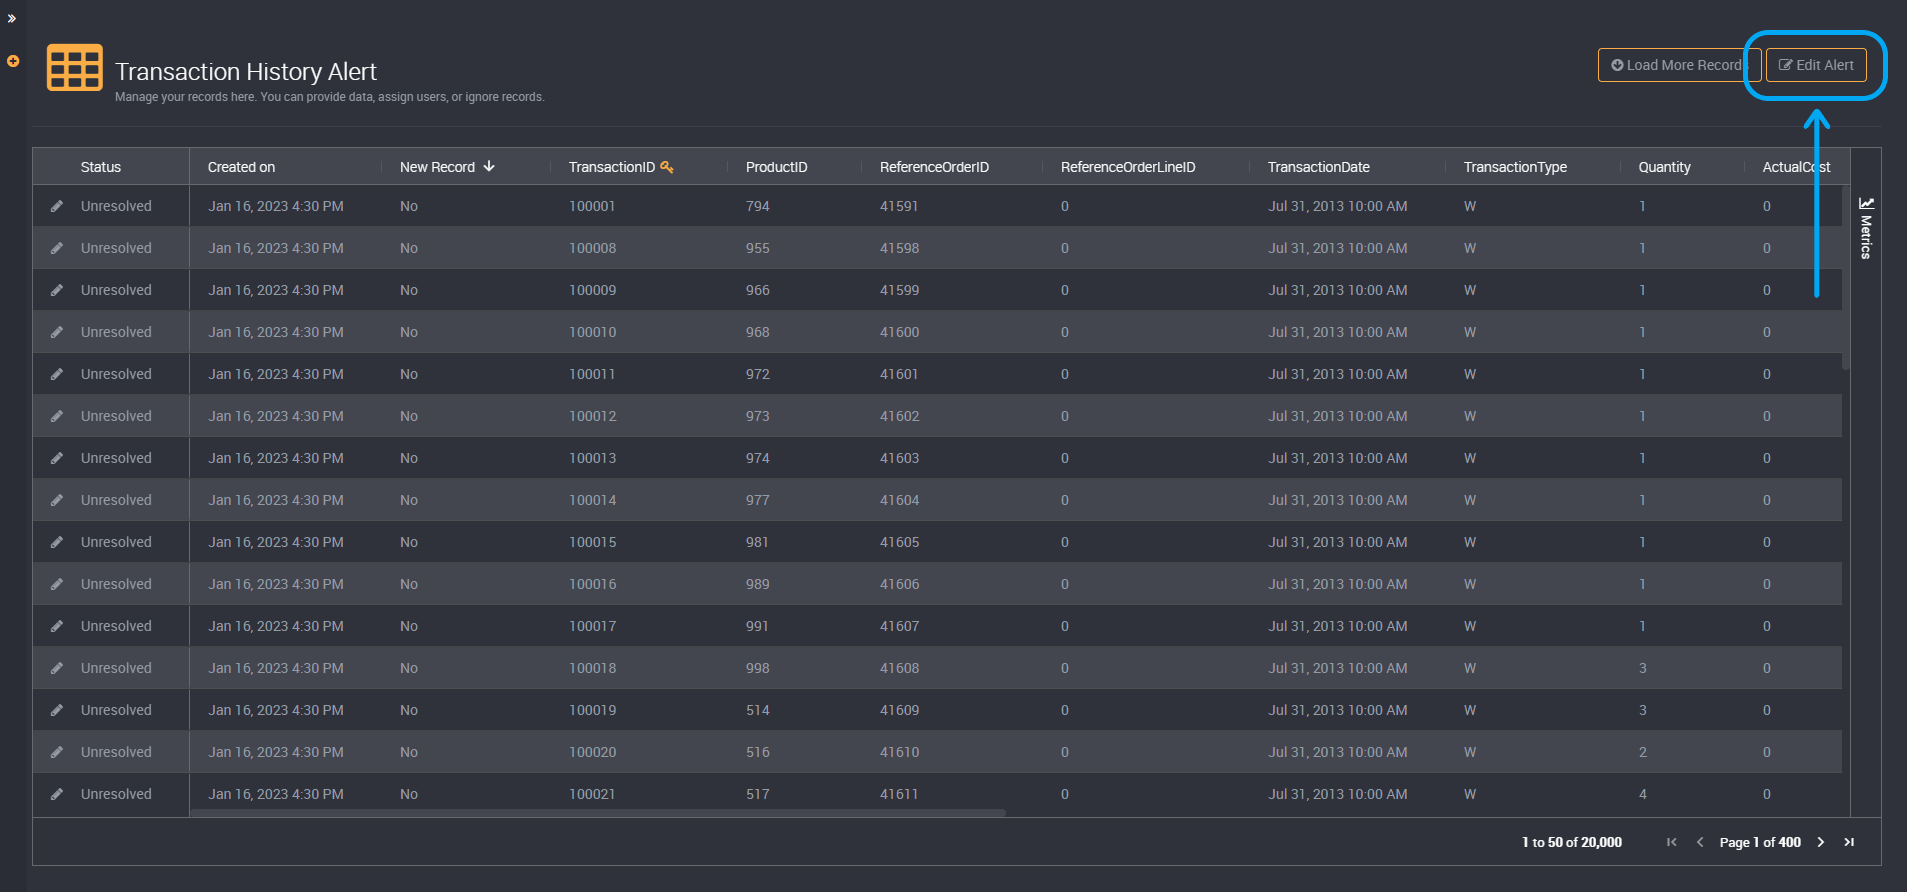Click ReferenceOrderID cell 41610
The height and width of the screenshot is (892, 1907).
pyautogui.click(x=899, y=752)
